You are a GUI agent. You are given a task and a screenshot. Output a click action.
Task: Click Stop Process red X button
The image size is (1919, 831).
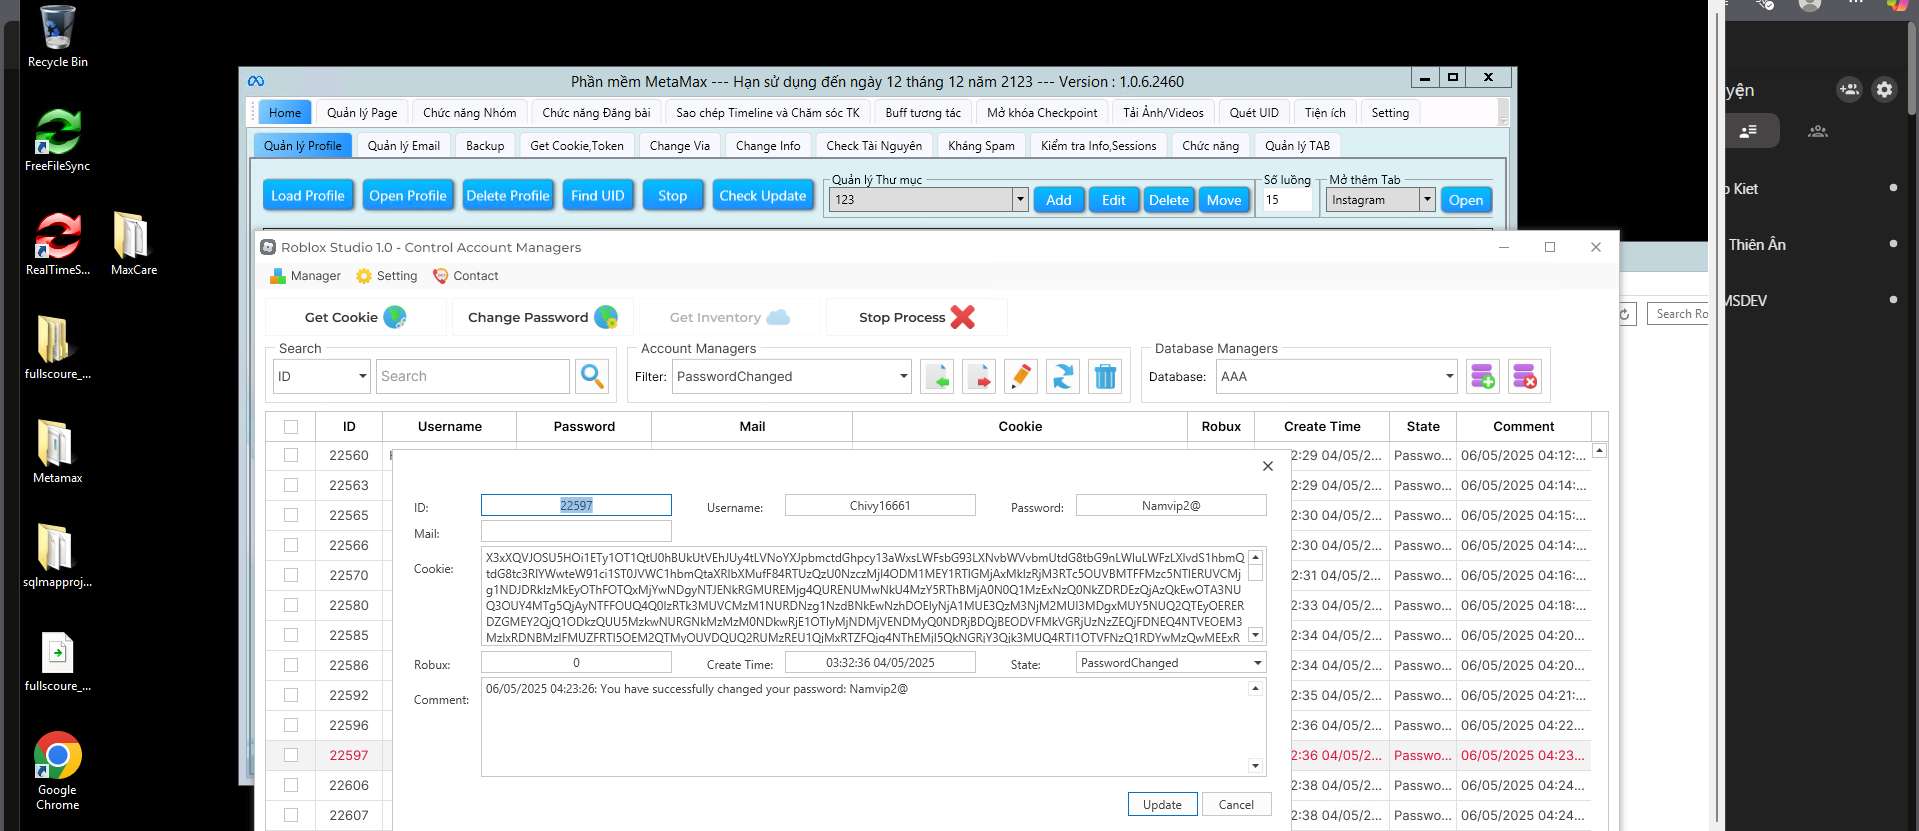pyautogui.click(x=916, y=317)
